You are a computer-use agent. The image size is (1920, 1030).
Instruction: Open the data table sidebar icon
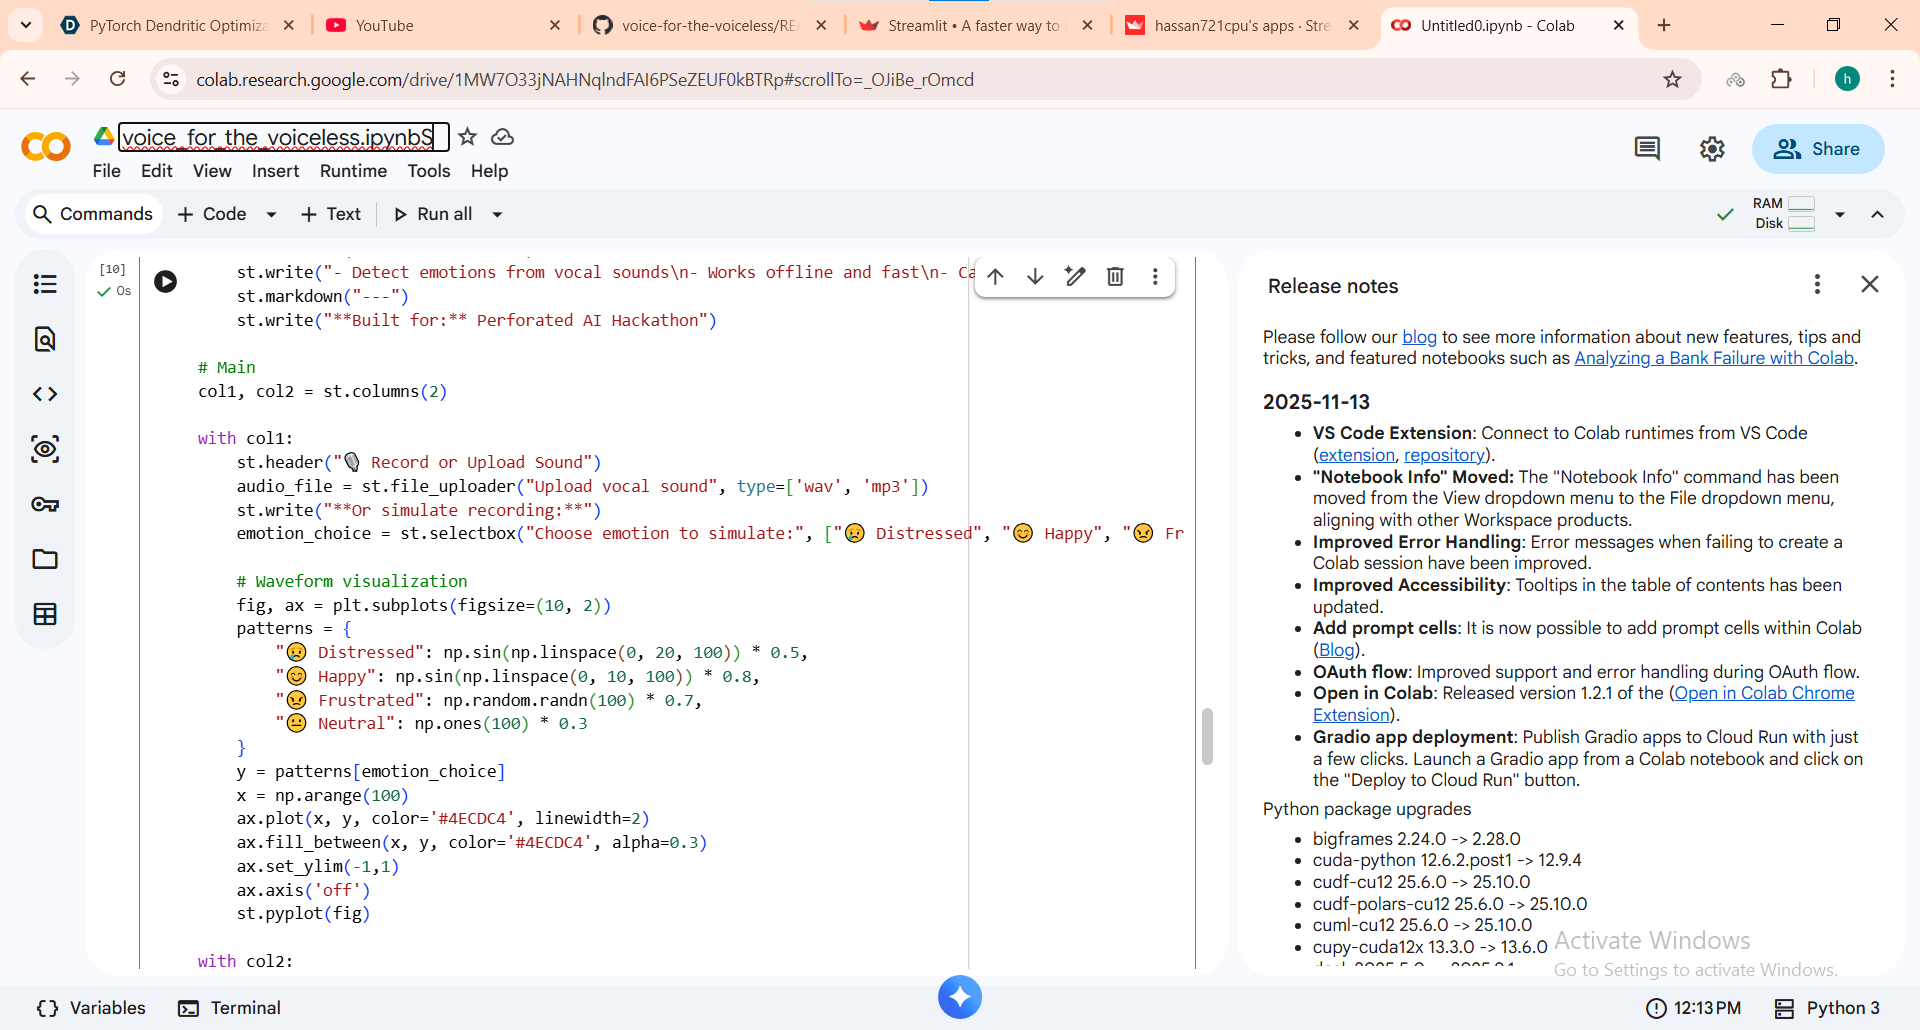tap(45, 614)
